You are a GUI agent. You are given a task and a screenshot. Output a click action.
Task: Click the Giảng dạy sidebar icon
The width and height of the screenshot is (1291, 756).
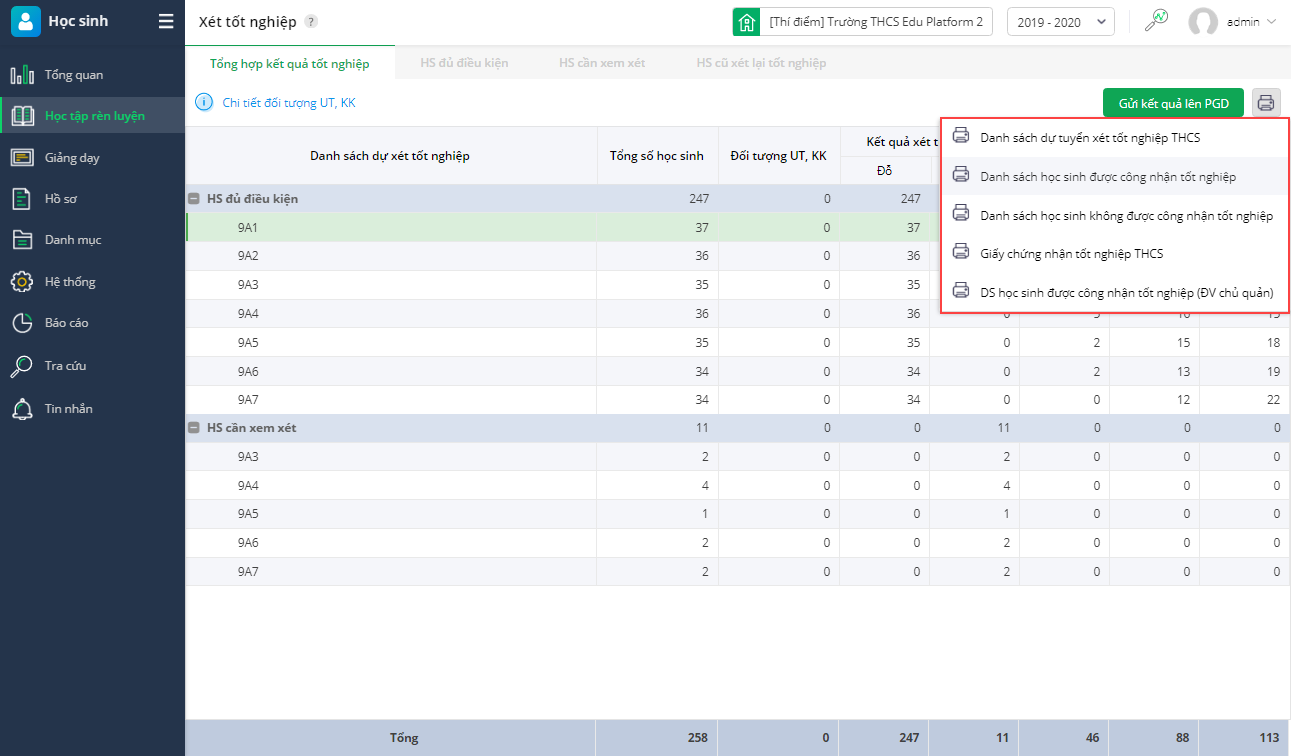tap(22, 158)
